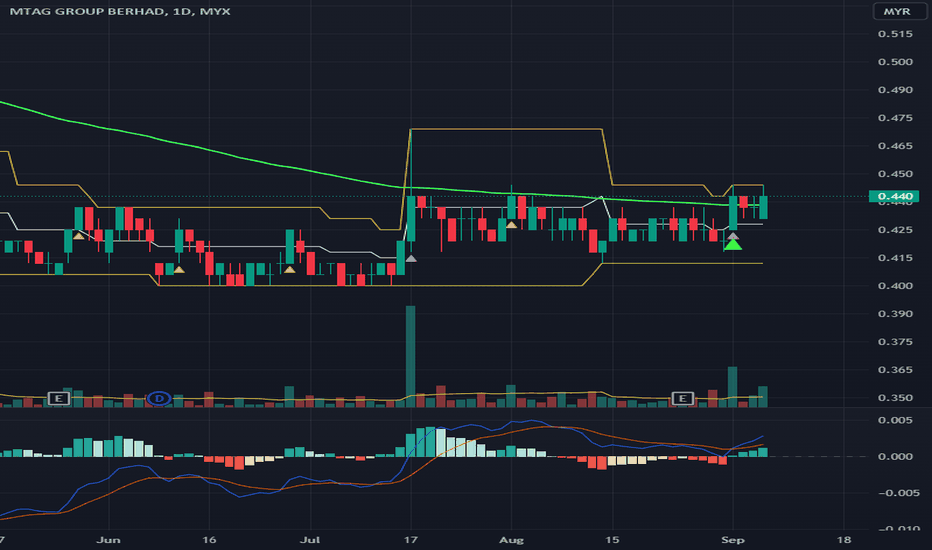Click the Aug date axis label
The height and width of the screenshot is (550, 932).
click(x=511, y=540)
